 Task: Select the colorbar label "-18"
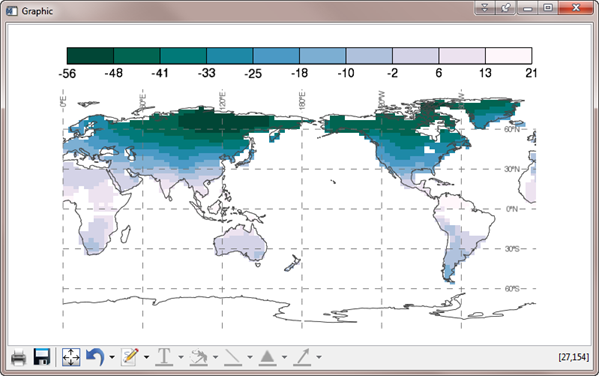pos(299,73)
